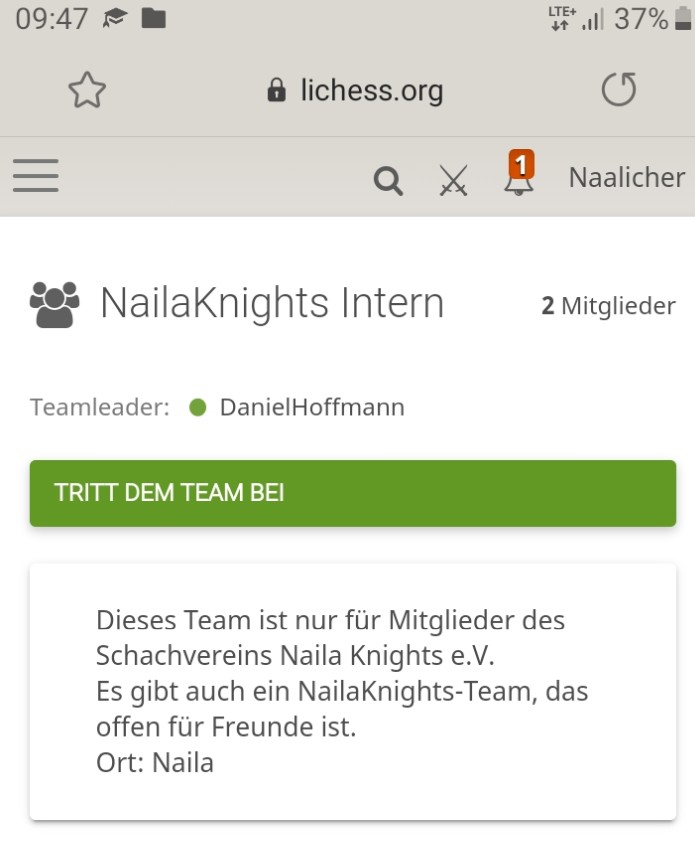This screenshot has height=856, width=695.
Task: Reload the page with the refresh icon
Action: 619,89
